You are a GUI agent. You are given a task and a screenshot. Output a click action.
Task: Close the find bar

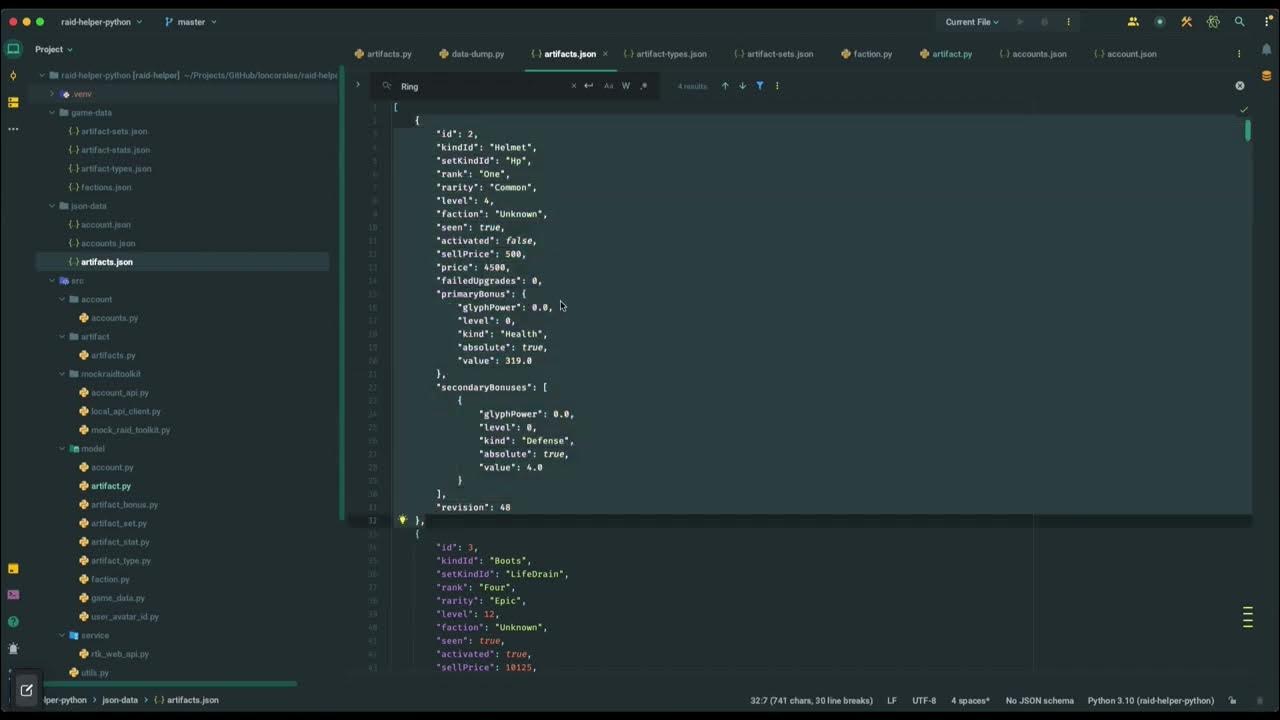tap(1240, 86)
